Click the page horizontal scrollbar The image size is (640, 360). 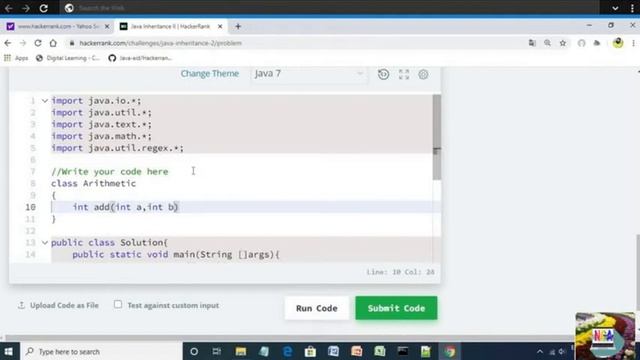pyautogui.click(x=288, y=338)
